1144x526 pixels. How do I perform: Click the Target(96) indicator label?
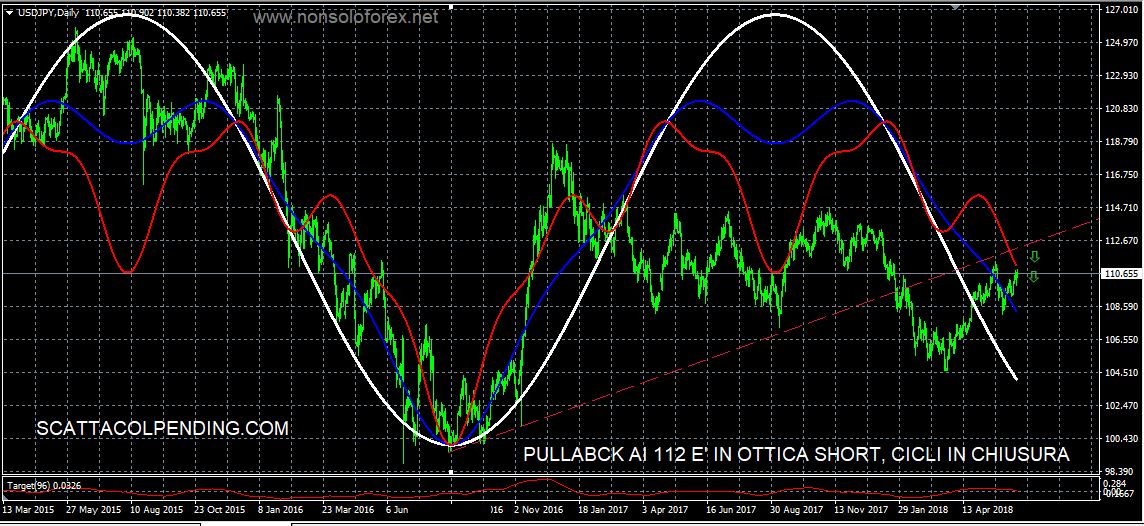[44, 486]
